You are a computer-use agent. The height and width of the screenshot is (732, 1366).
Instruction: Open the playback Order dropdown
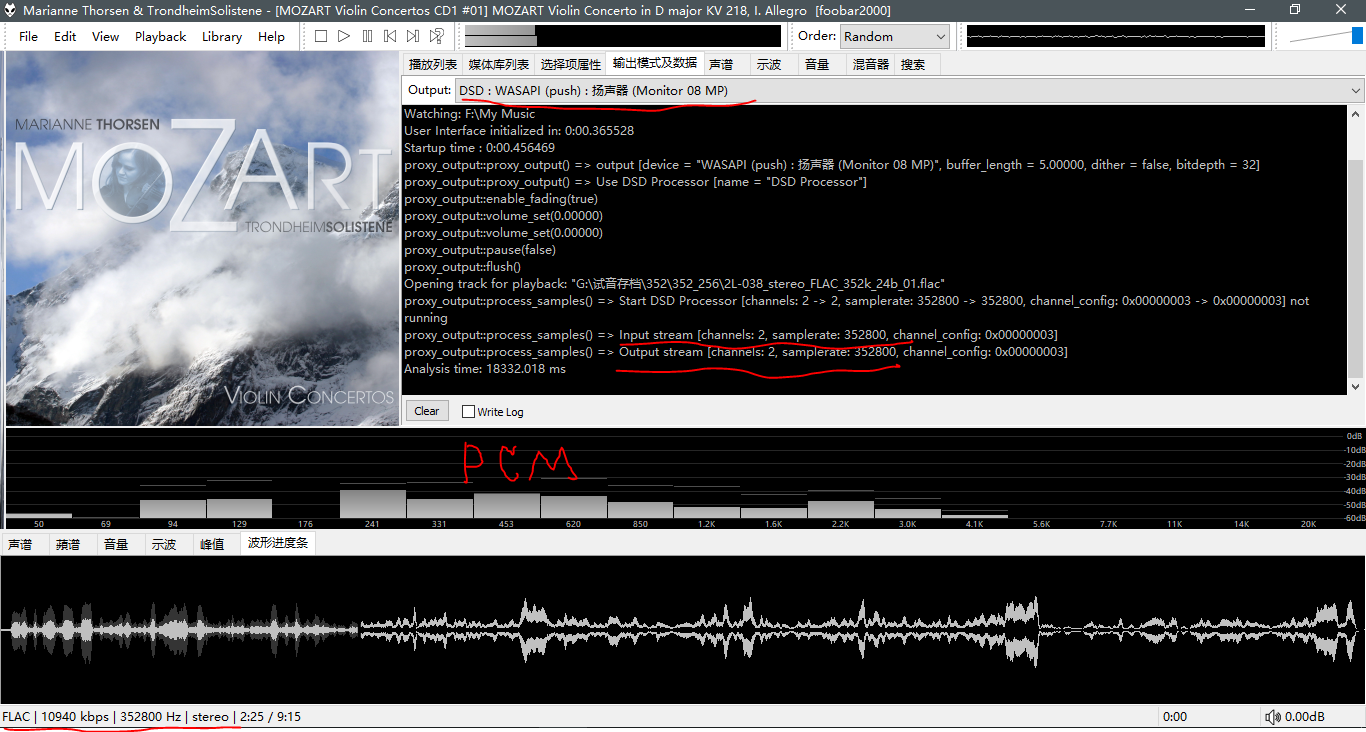coord(894,36)
